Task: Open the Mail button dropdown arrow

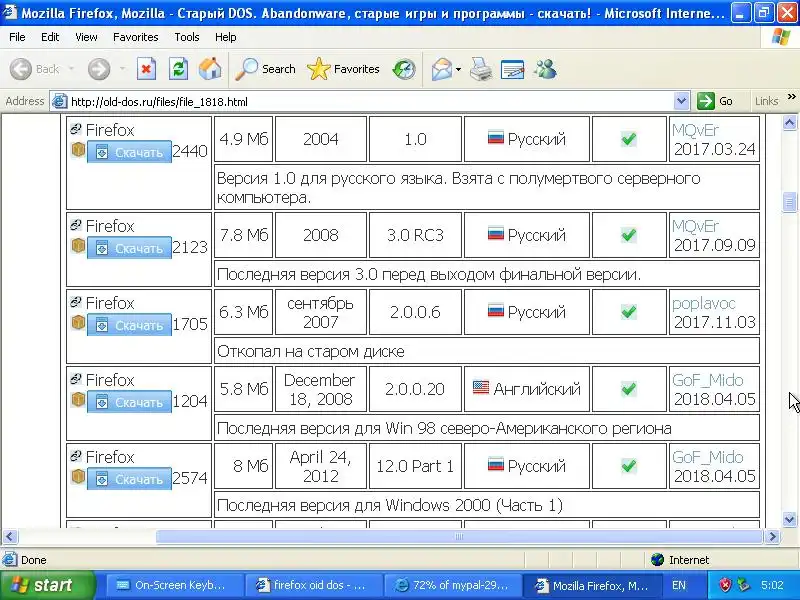Action: pyautogui.click(x=458, y=69)
